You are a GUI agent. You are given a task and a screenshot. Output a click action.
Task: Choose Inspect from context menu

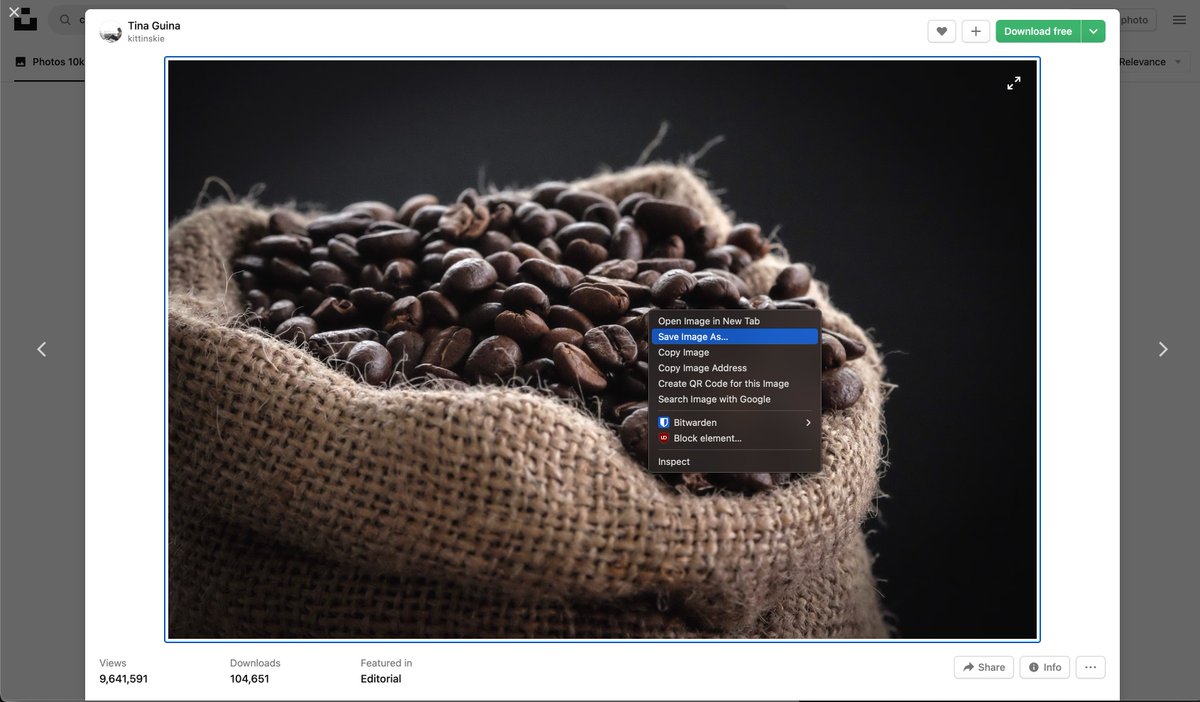click(x=735, y=462)
